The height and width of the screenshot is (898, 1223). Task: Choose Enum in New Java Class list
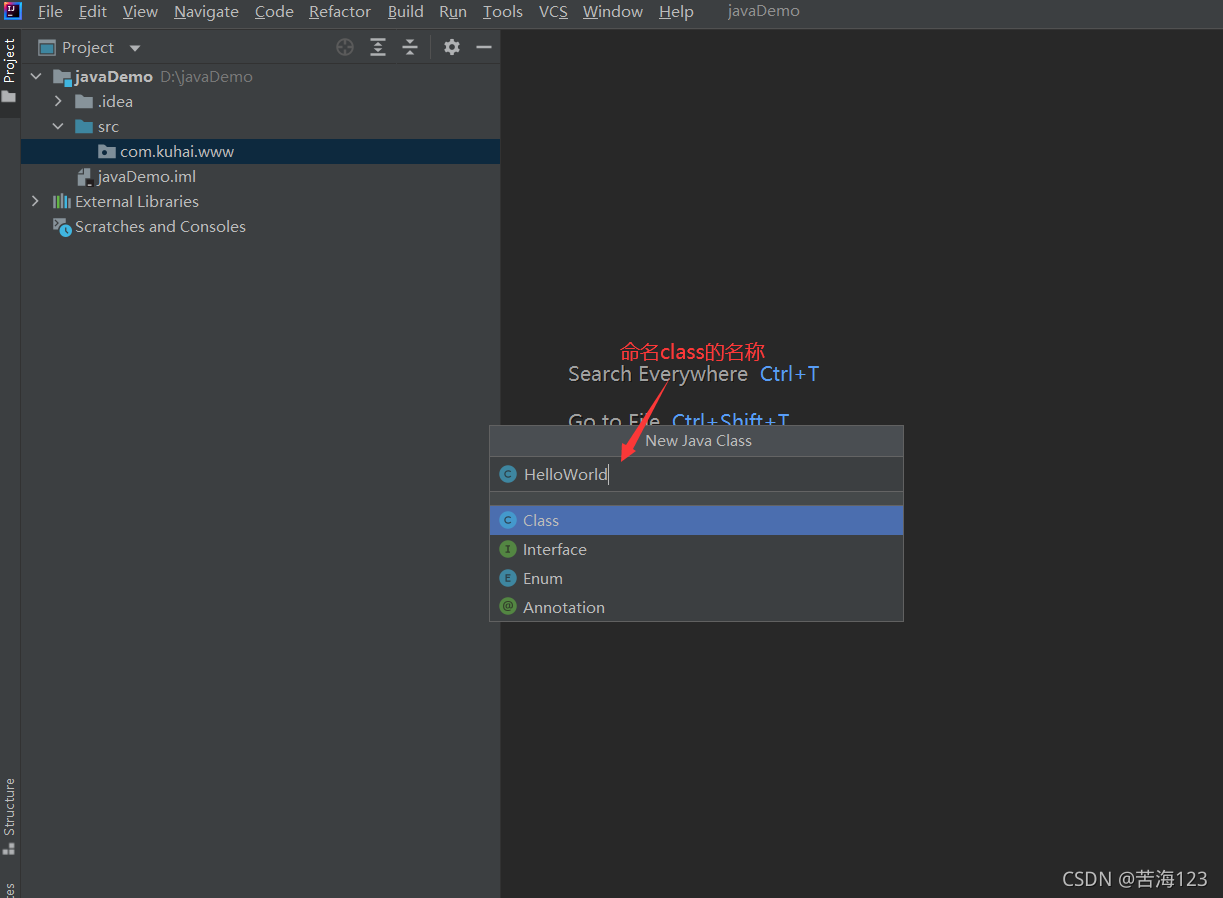pyautogui.click(x=696, y=578)
